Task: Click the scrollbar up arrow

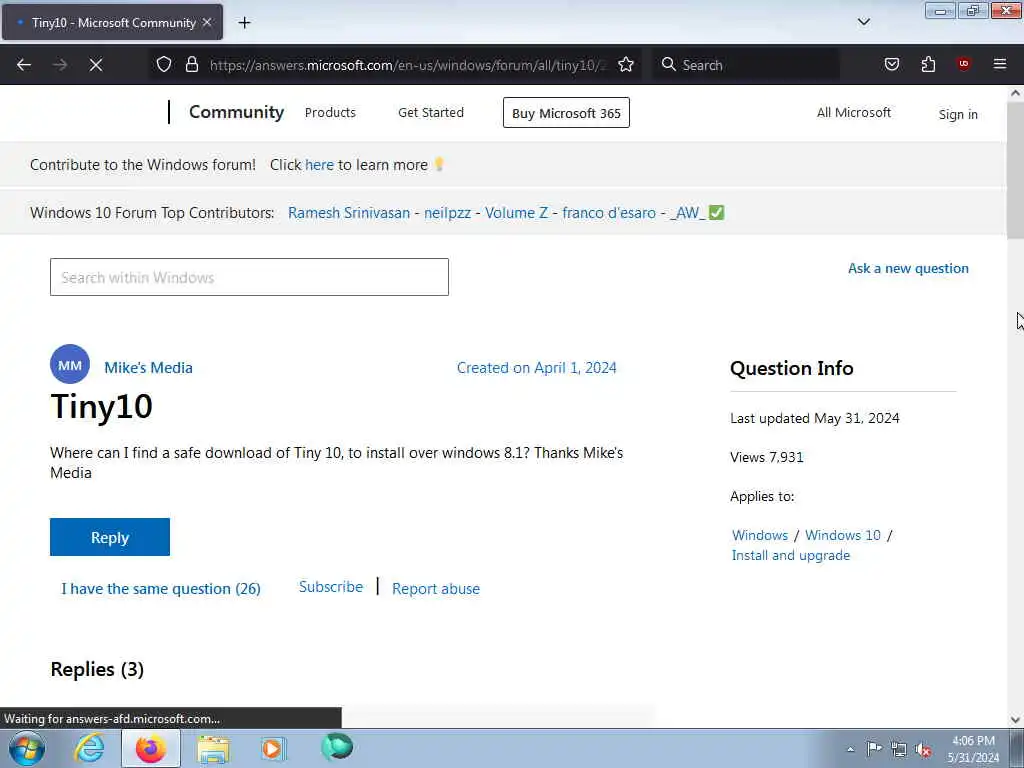Action: [1015, 93]
